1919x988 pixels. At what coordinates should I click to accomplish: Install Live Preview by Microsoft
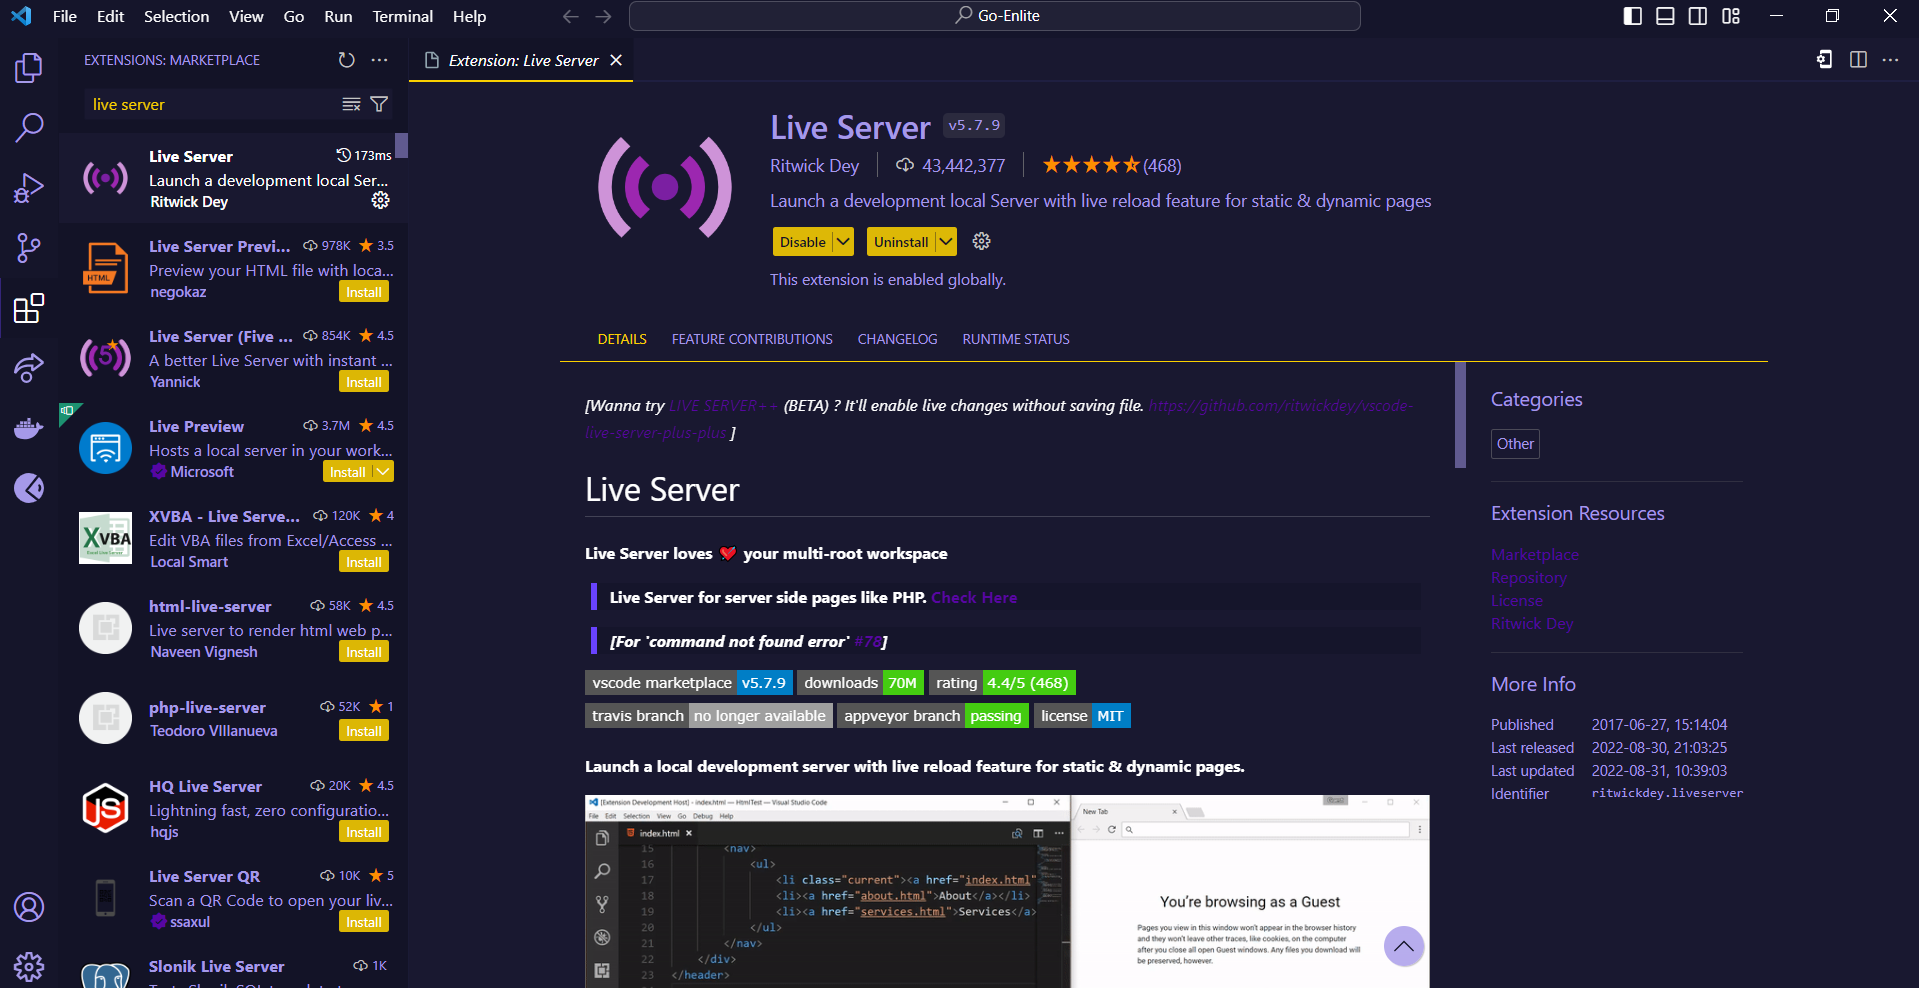tap(348, 472)
